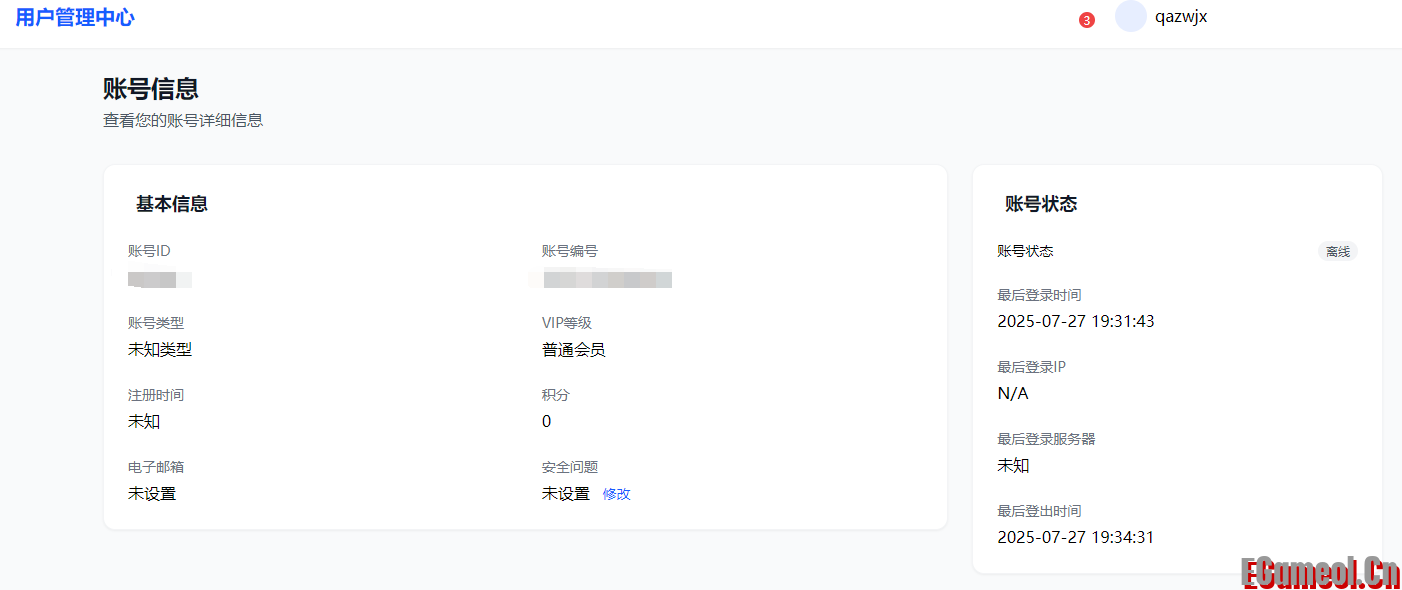Click the 最后登录时间 timestamp
This screenshot has height=590, width=1402.
(x=1077, y=321)
